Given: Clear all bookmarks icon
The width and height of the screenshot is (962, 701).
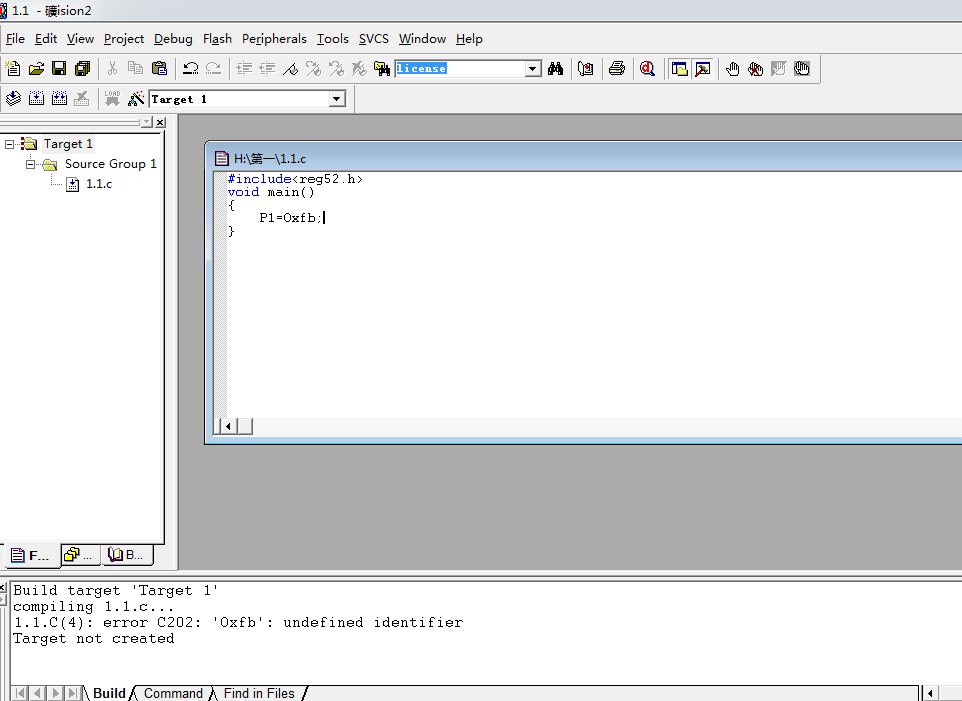Looking at the screenshot, I should [x=359, y=69].
